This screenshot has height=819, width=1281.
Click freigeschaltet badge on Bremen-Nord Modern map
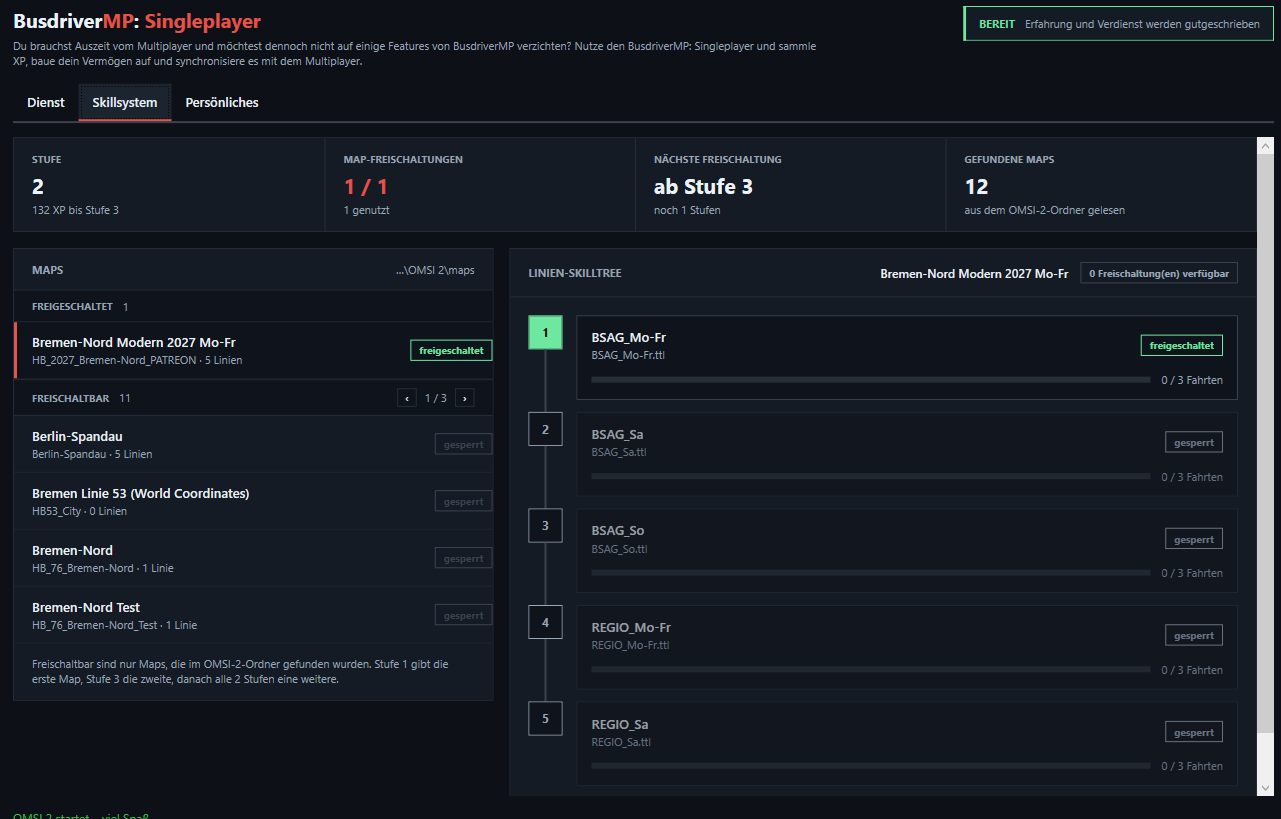(451, 351)
